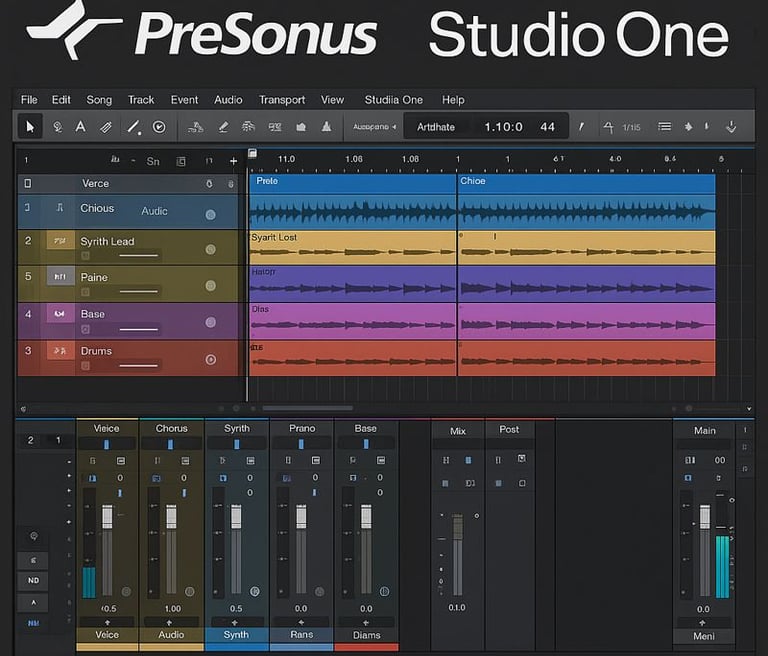The width and height of the screenshot is (768, 656).
Task: Click the Base track icon
Action: pyautogui.click(x=60, y=313)
